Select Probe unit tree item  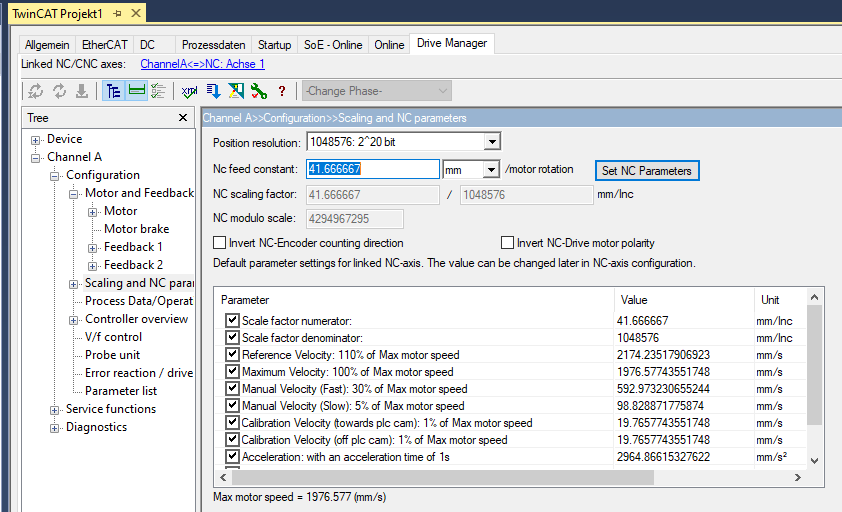(x=112, y=355)
